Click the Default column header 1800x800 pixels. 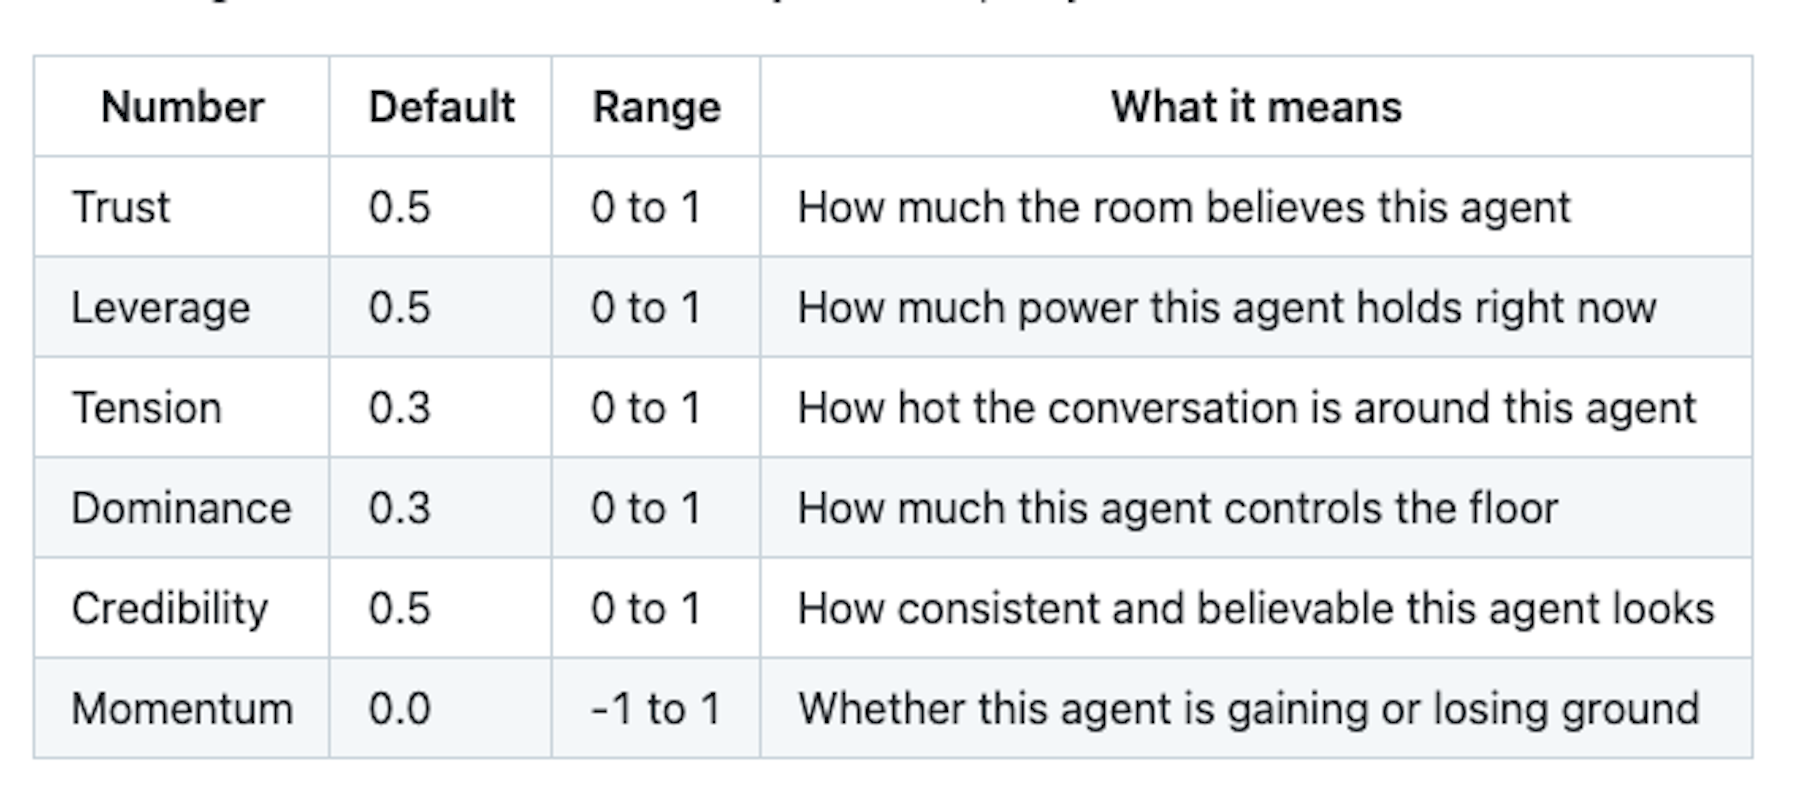(x=441, y=107)
